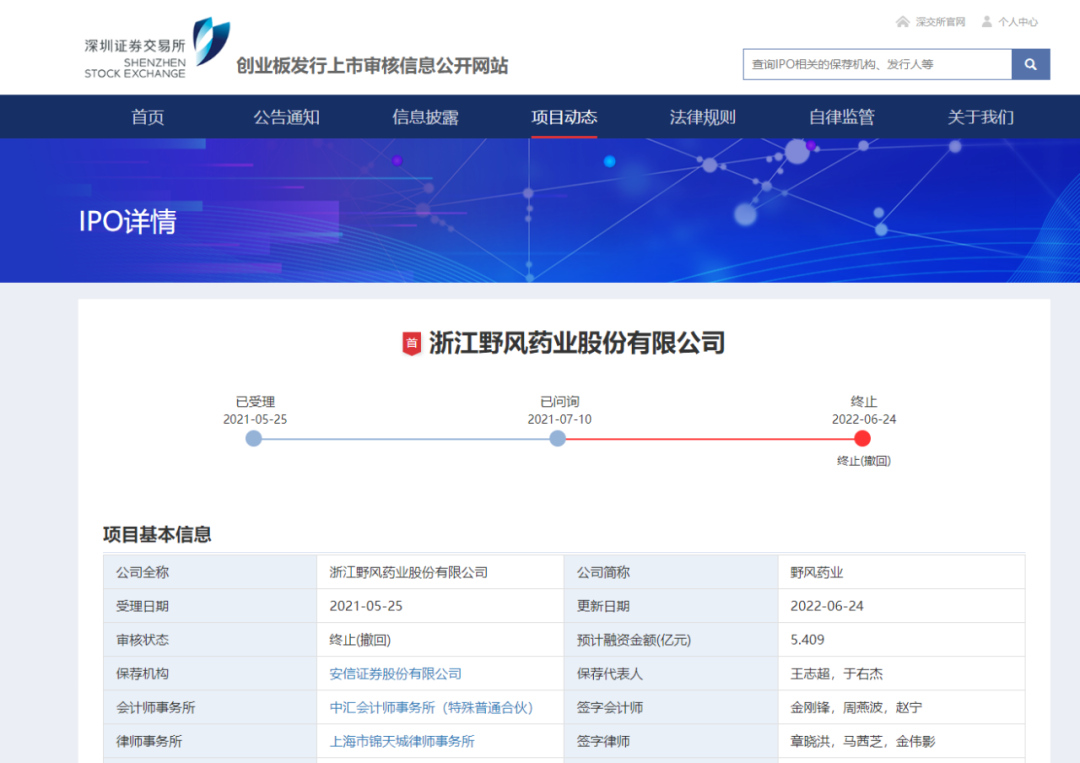The image size is (1080, 763).
Task: Click the site title 创业板发行上市审核信息公开网站
Action: coord(372,65)
